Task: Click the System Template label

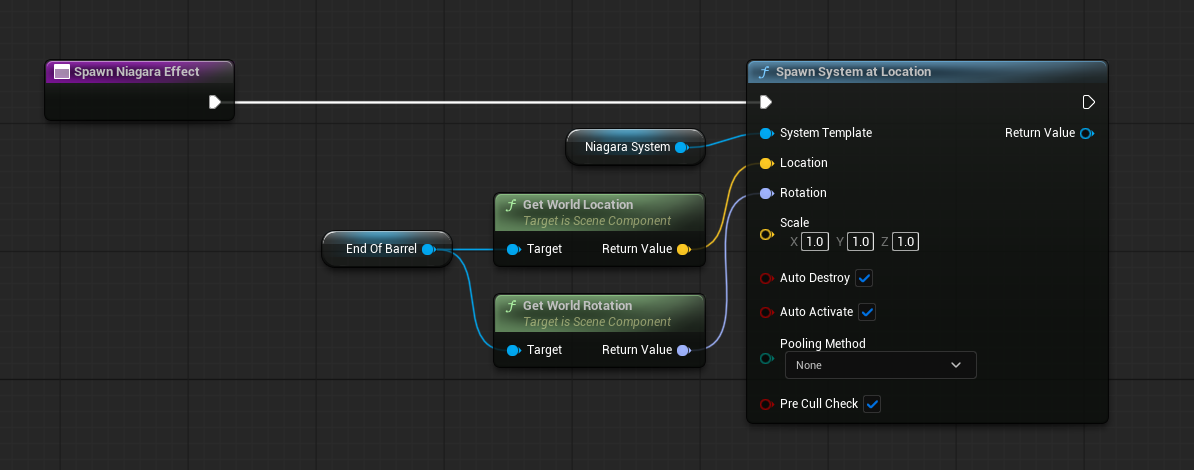Action: tap(826, 133)
